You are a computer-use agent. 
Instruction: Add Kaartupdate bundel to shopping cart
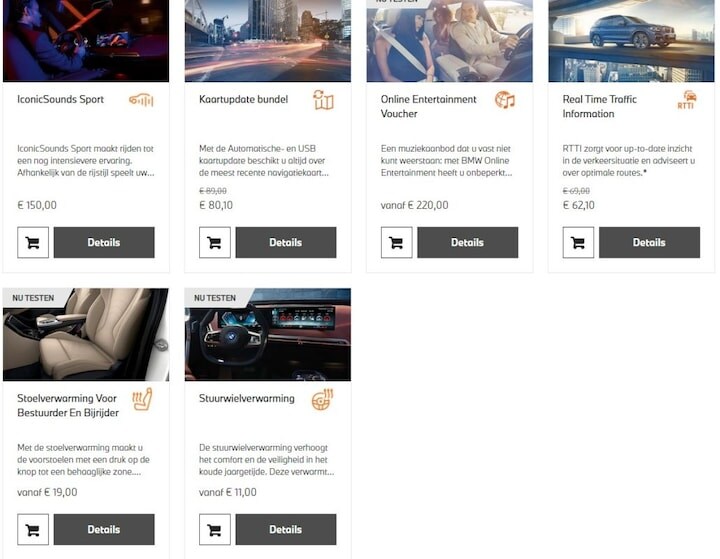click(214, 242)
